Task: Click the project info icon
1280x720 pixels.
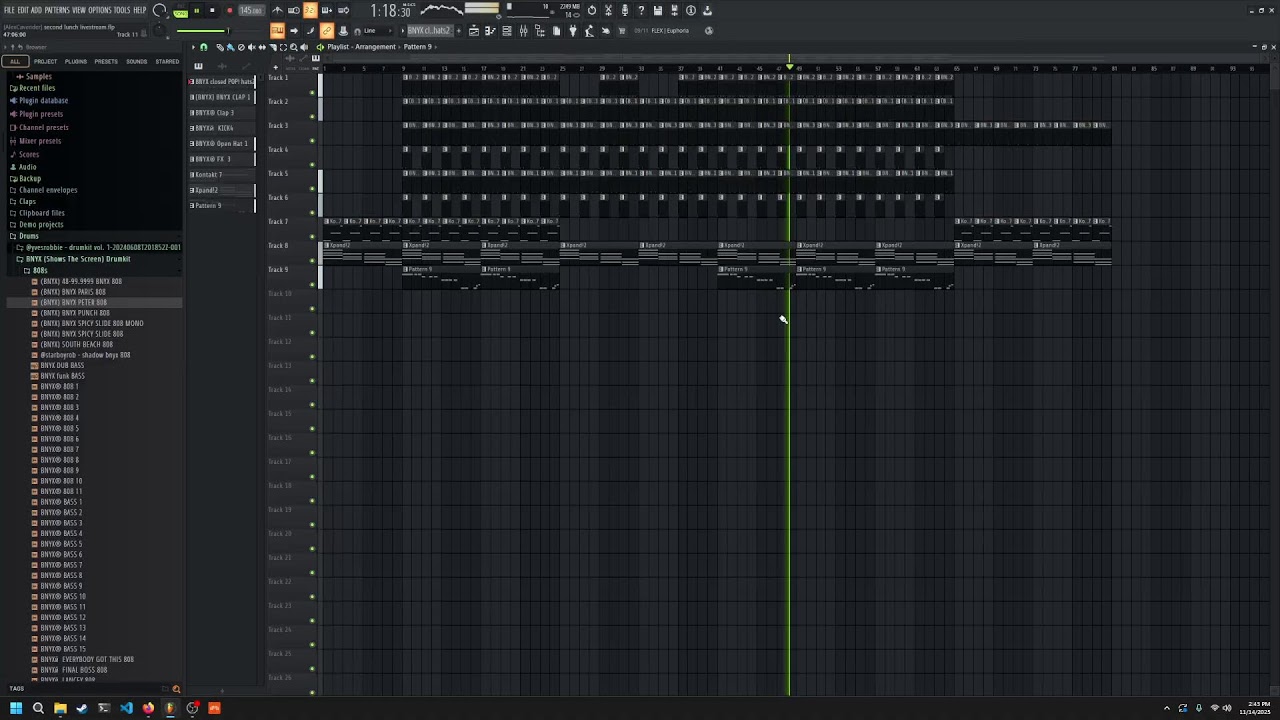Action: tap(690, 10)
